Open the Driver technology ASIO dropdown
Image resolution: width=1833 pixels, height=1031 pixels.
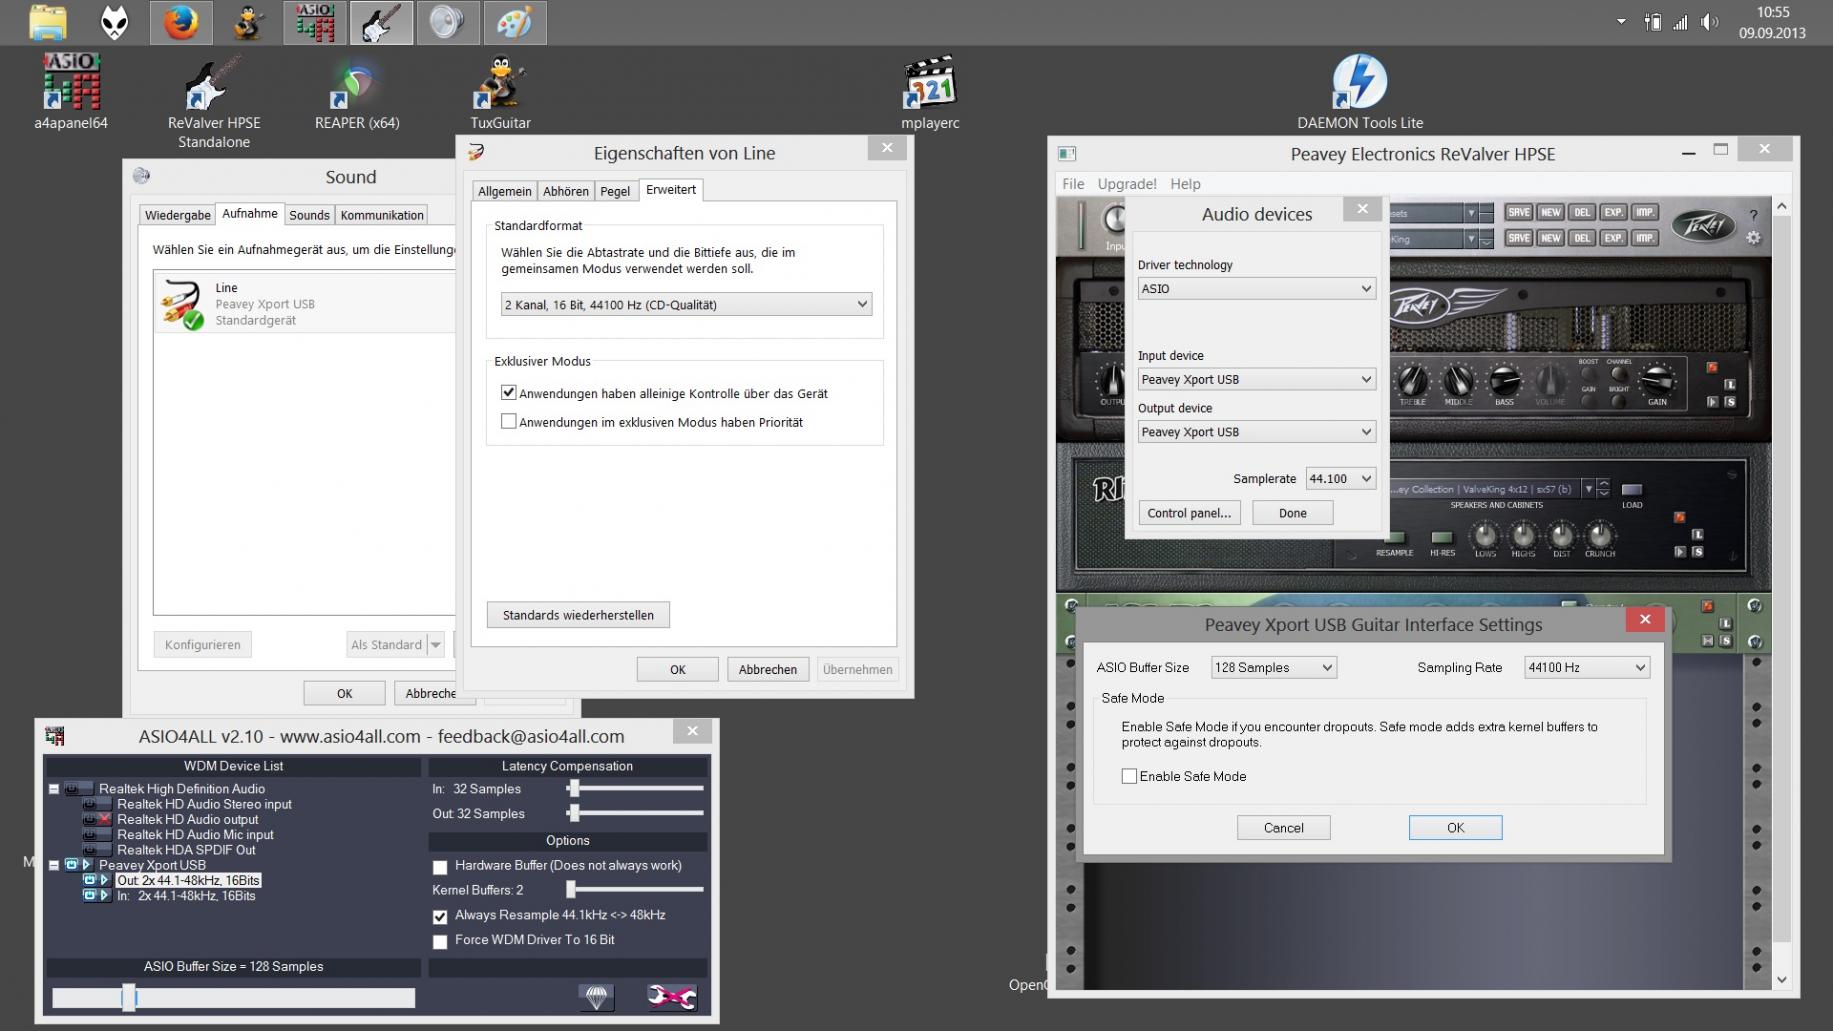(1256, 288)
